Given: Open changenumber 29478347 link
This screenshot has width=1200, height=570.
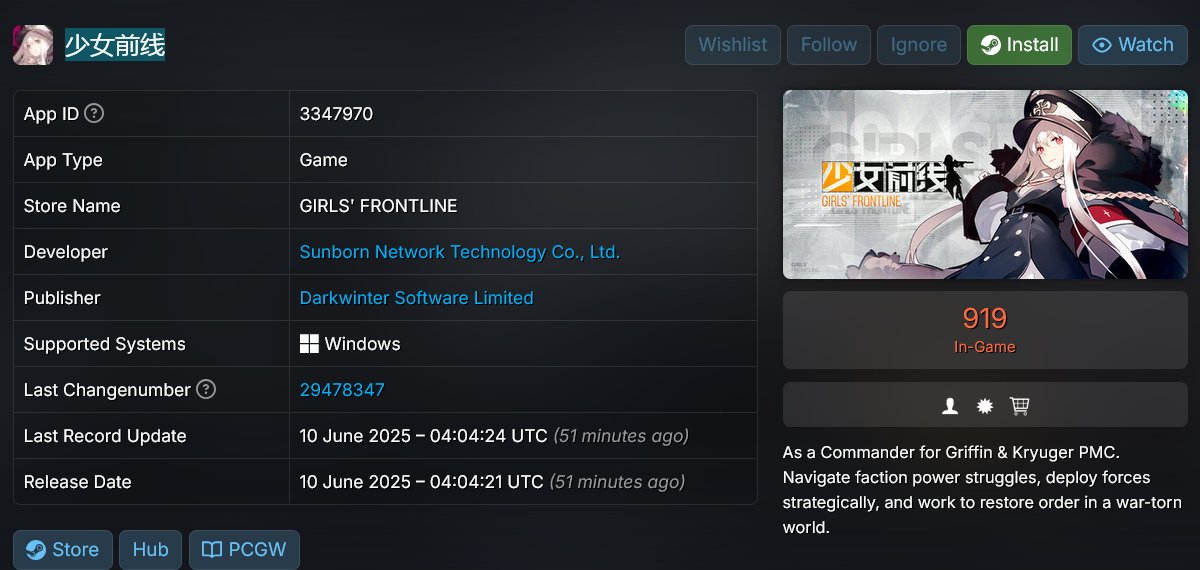Looking at the screenshot, I should pos(342,390).
